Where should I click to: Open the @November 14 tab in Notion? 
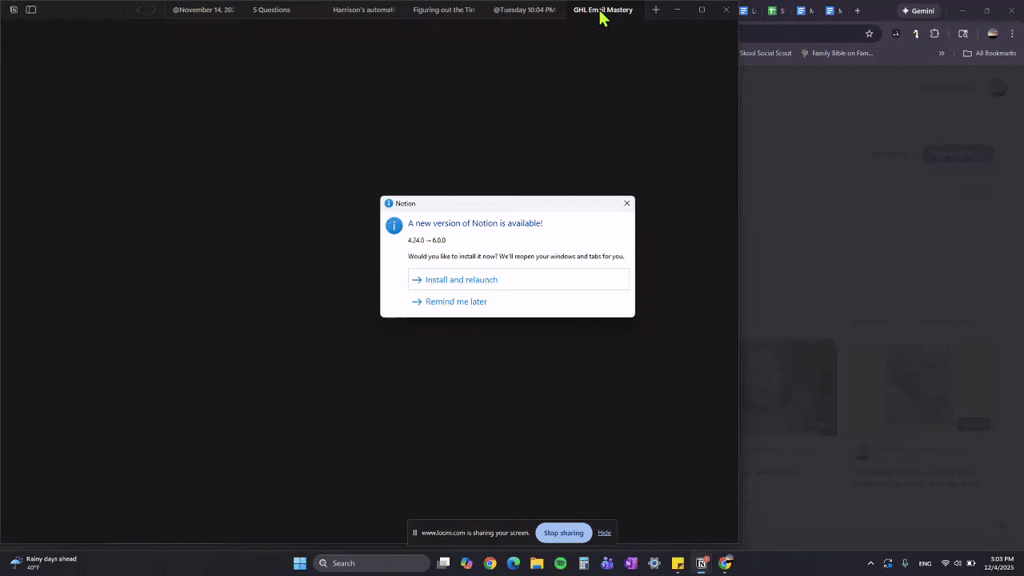pyautogui.click(x=203, y=10)
